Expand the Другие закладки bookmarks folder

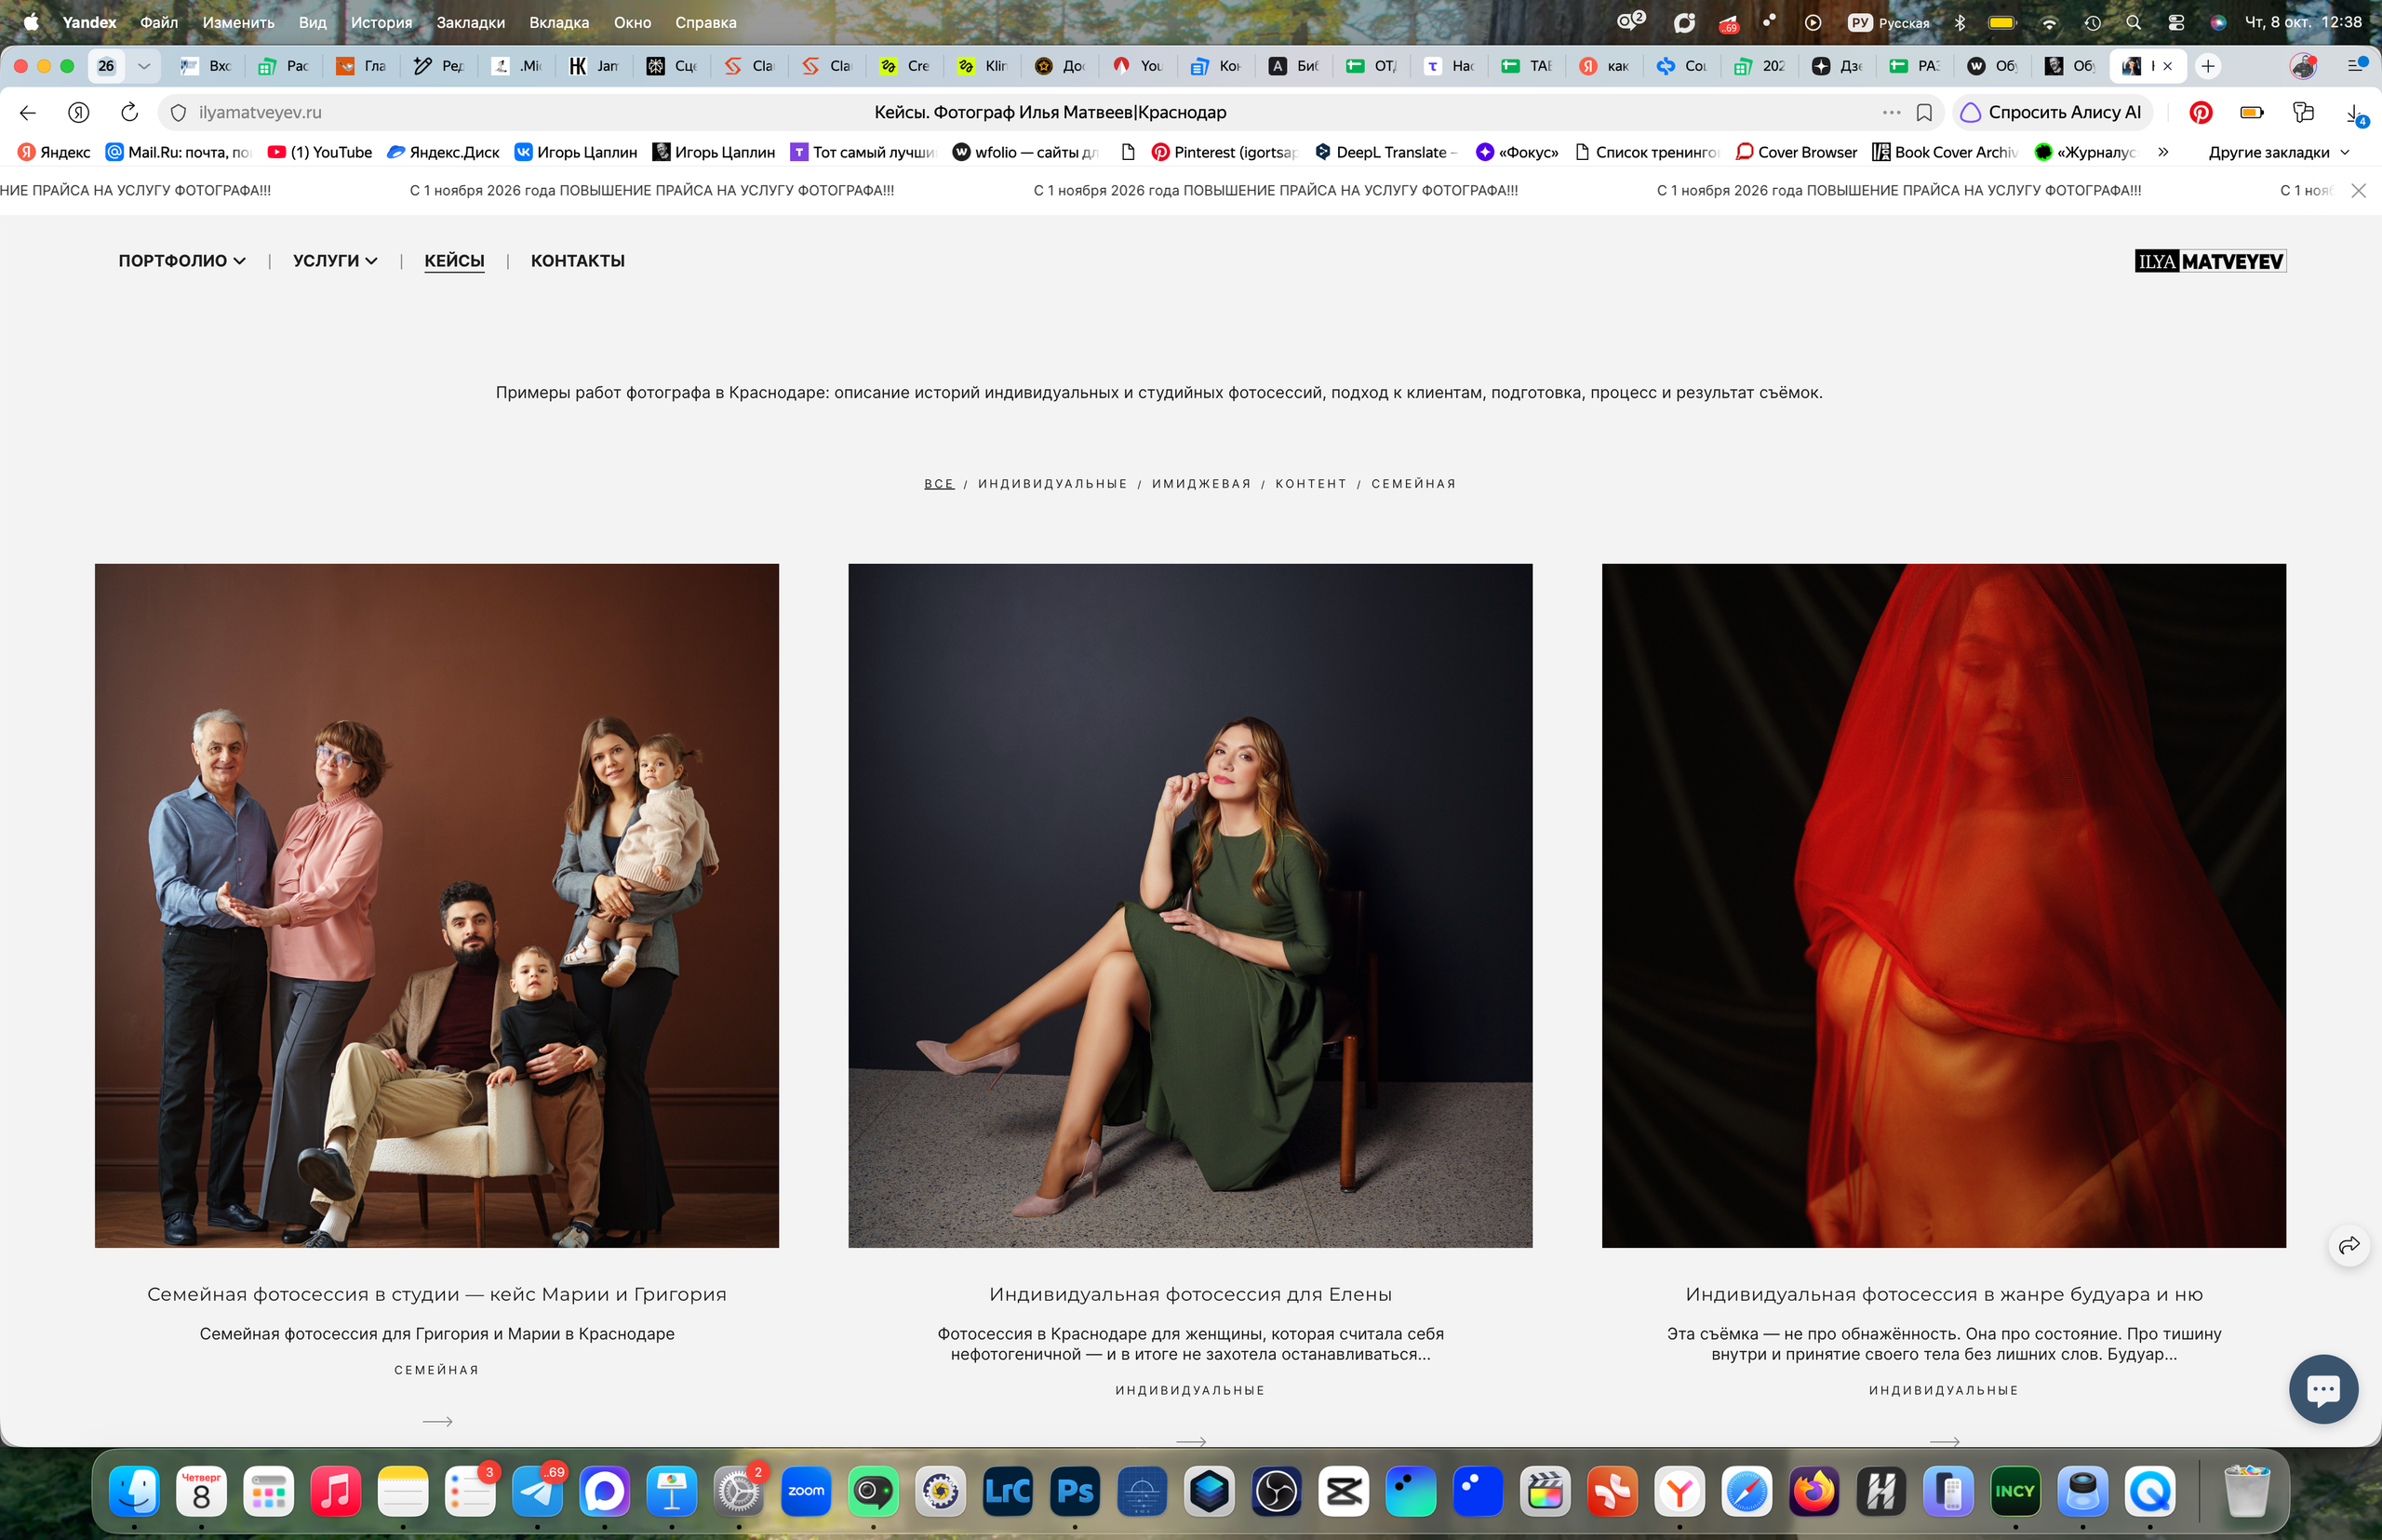pos(2279,152)
